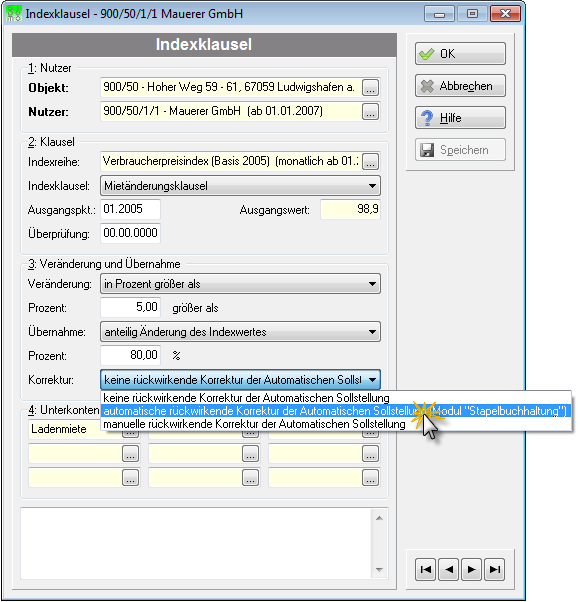This screenshot has height=602, width=580.
Task: Click browse button beside Ladenmiete
Action: pos(131,434)
